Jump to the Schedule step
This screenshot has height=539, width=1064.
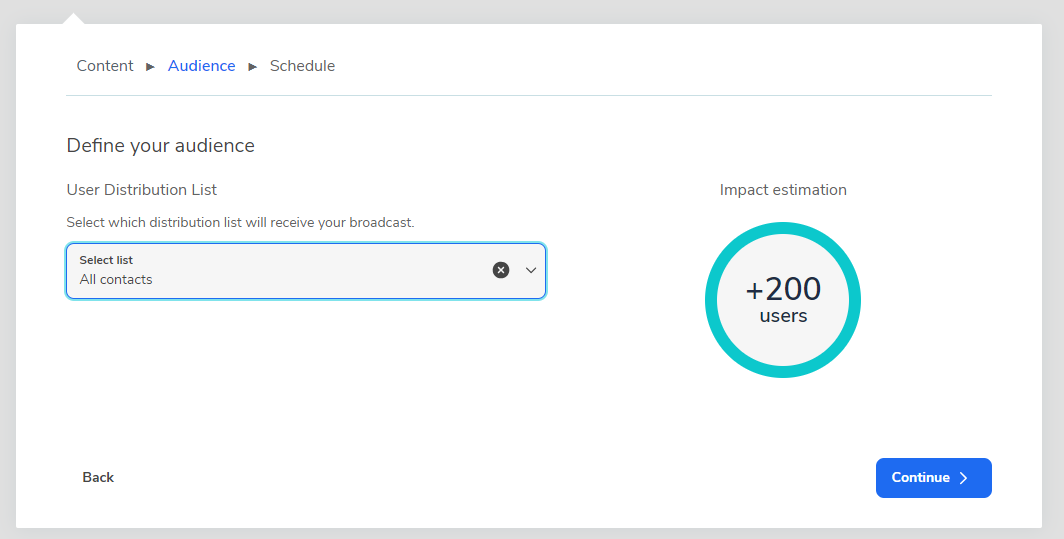(x=302, y=66)
